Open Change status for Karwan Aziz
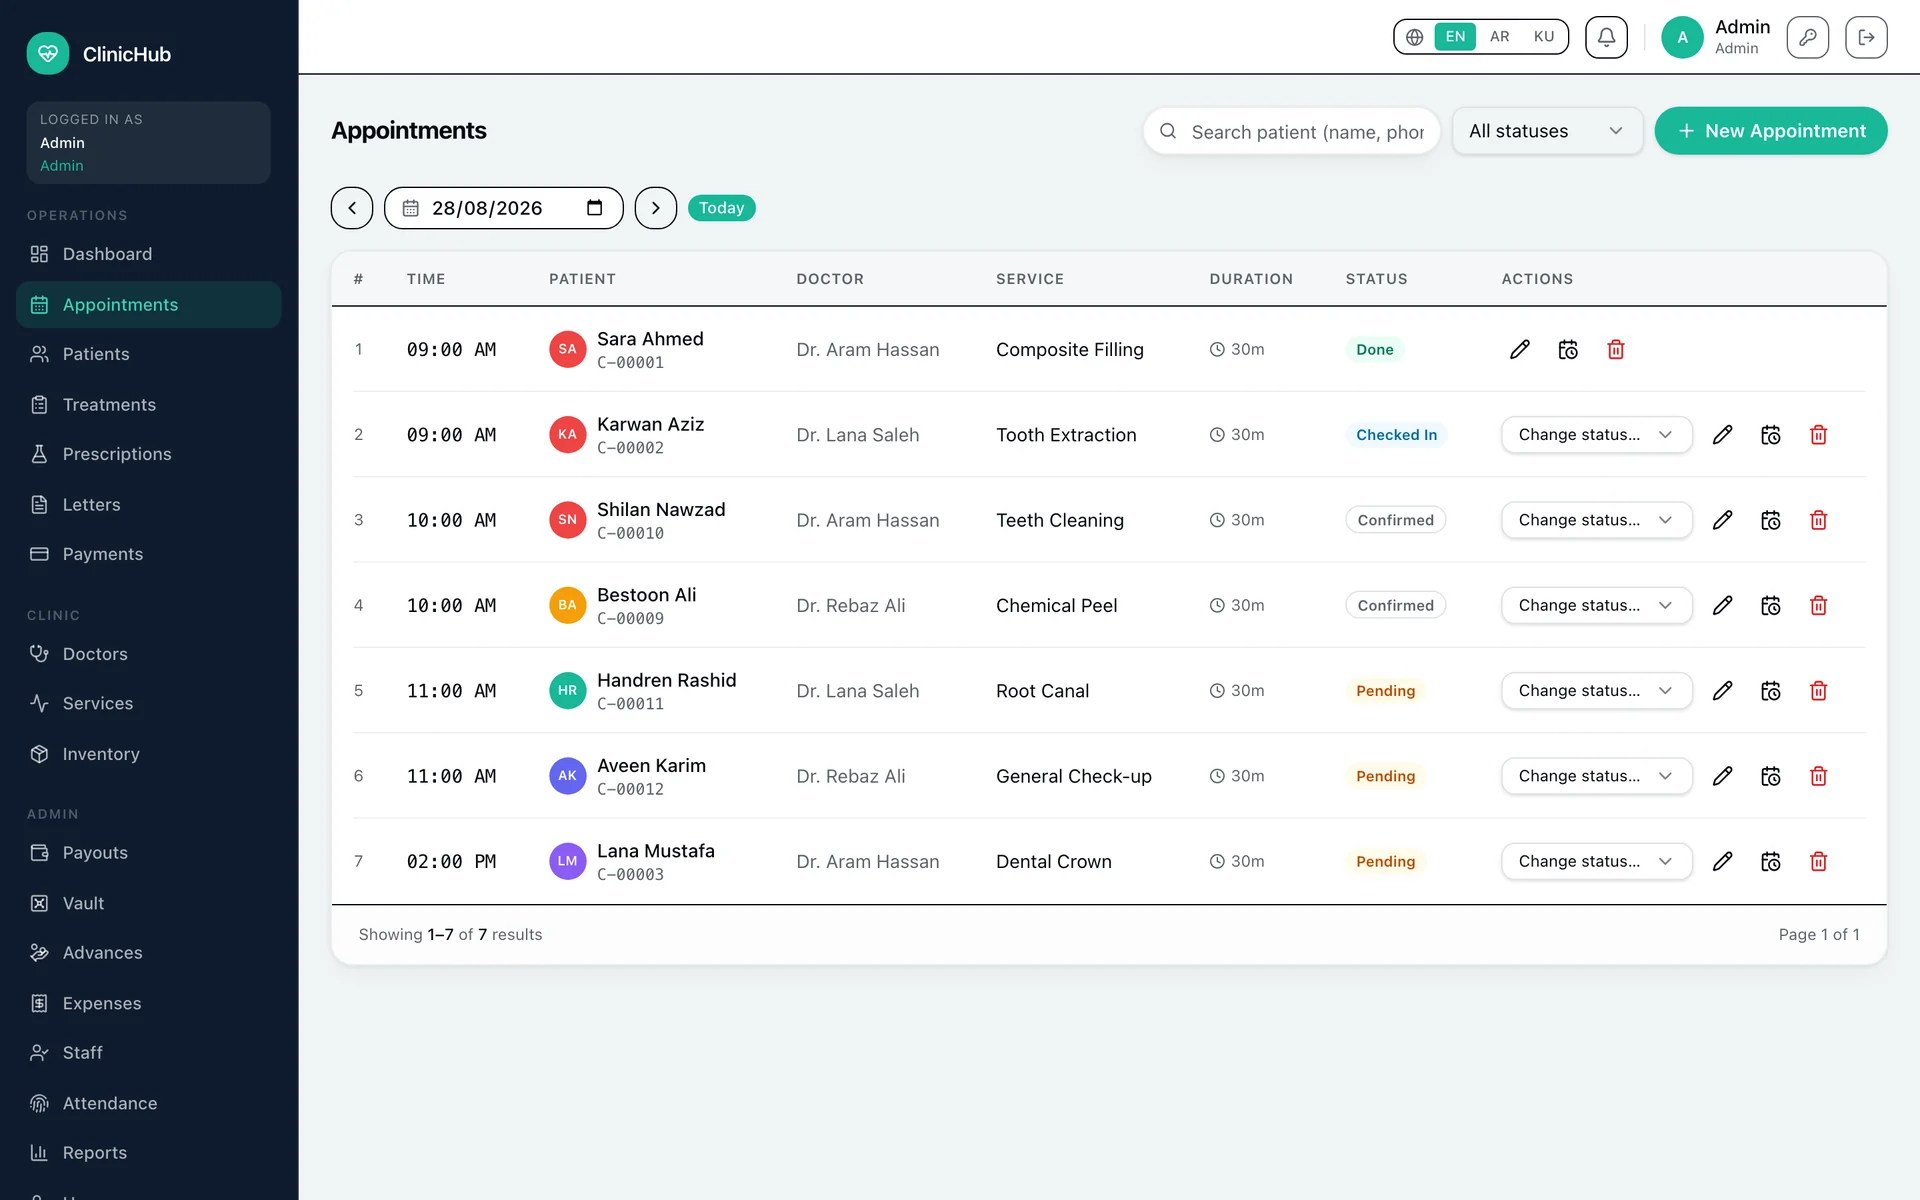Screen dimensions: 1920x1200 [1596, 435]
